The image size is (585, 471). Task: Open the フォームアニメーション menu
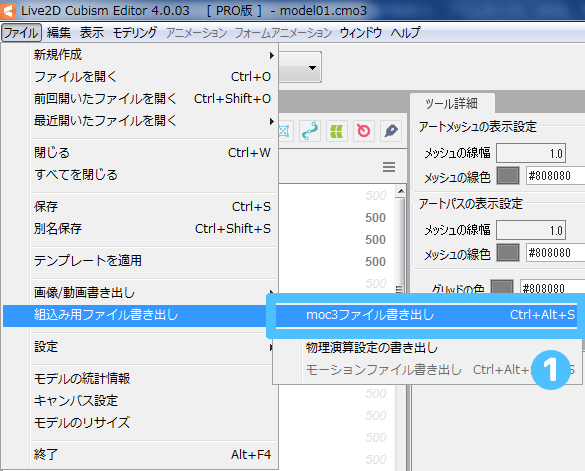pyautogui.click(x=283, y=33)
